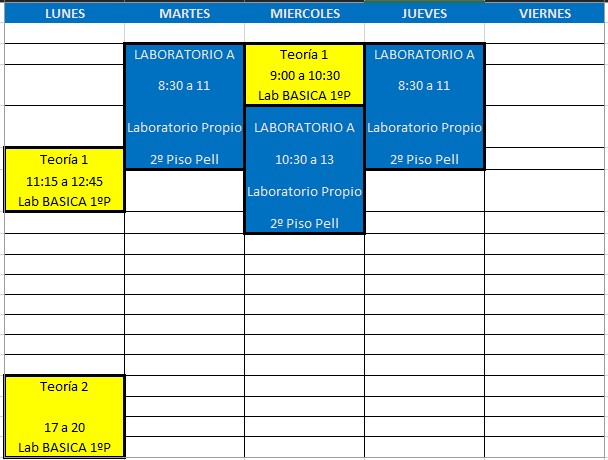Click the '11:15 a 12:45' time text

pos(65,181)
